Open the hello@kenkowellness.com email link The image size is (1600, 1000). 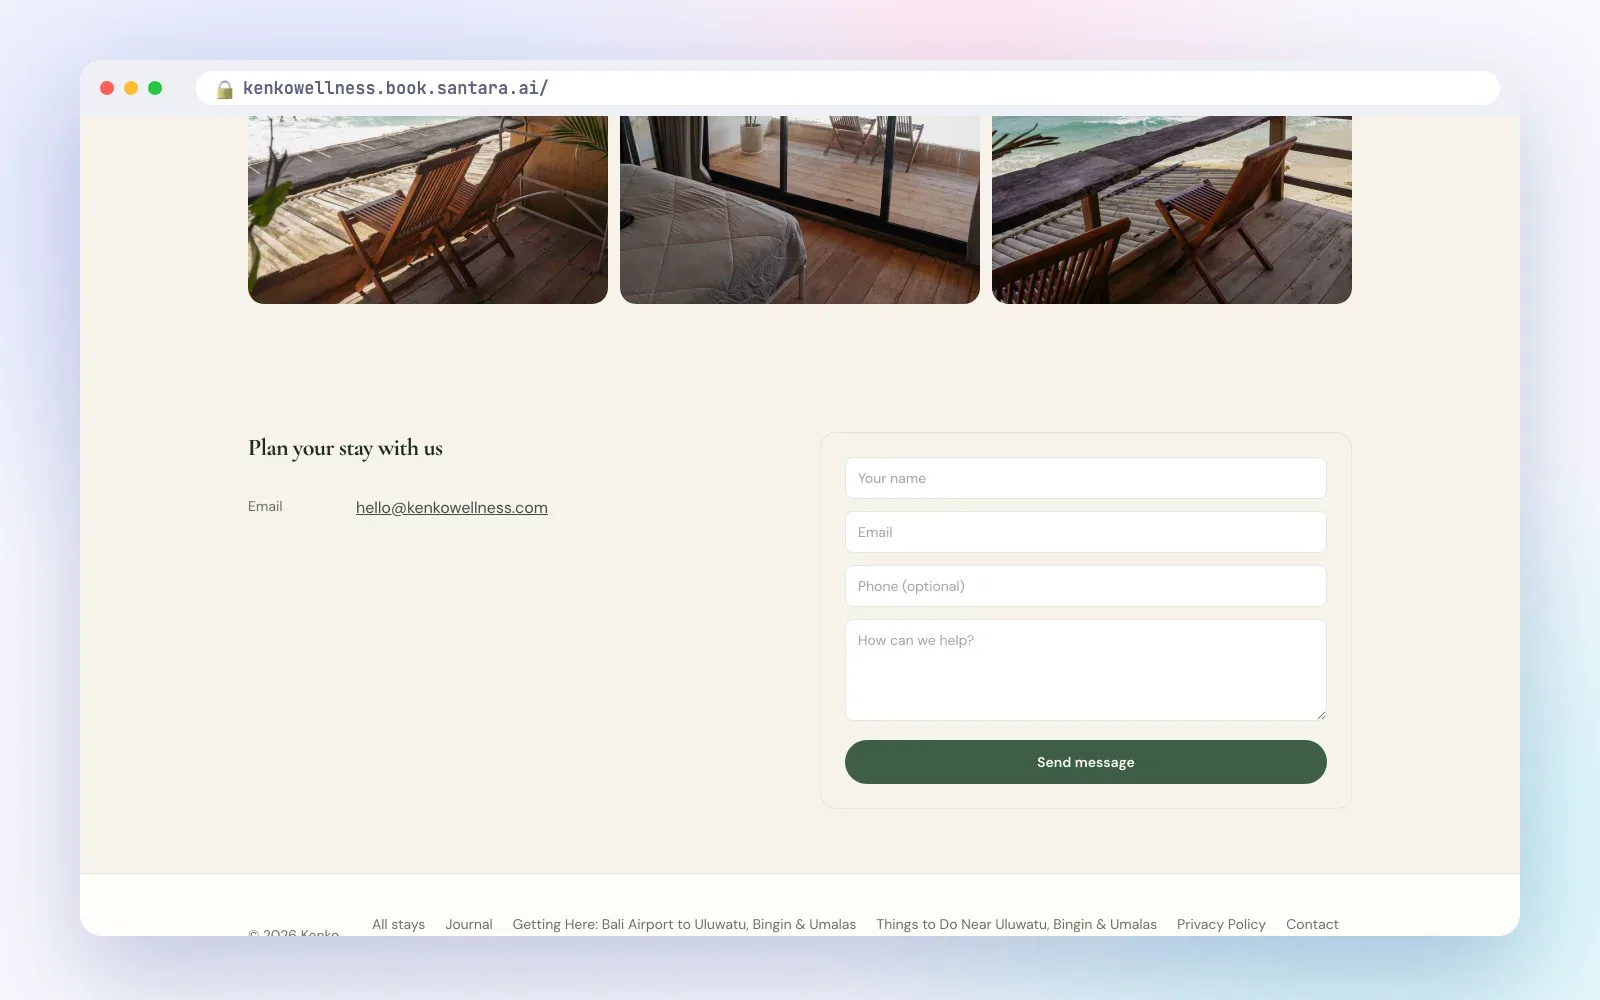[x=452, y=508]
